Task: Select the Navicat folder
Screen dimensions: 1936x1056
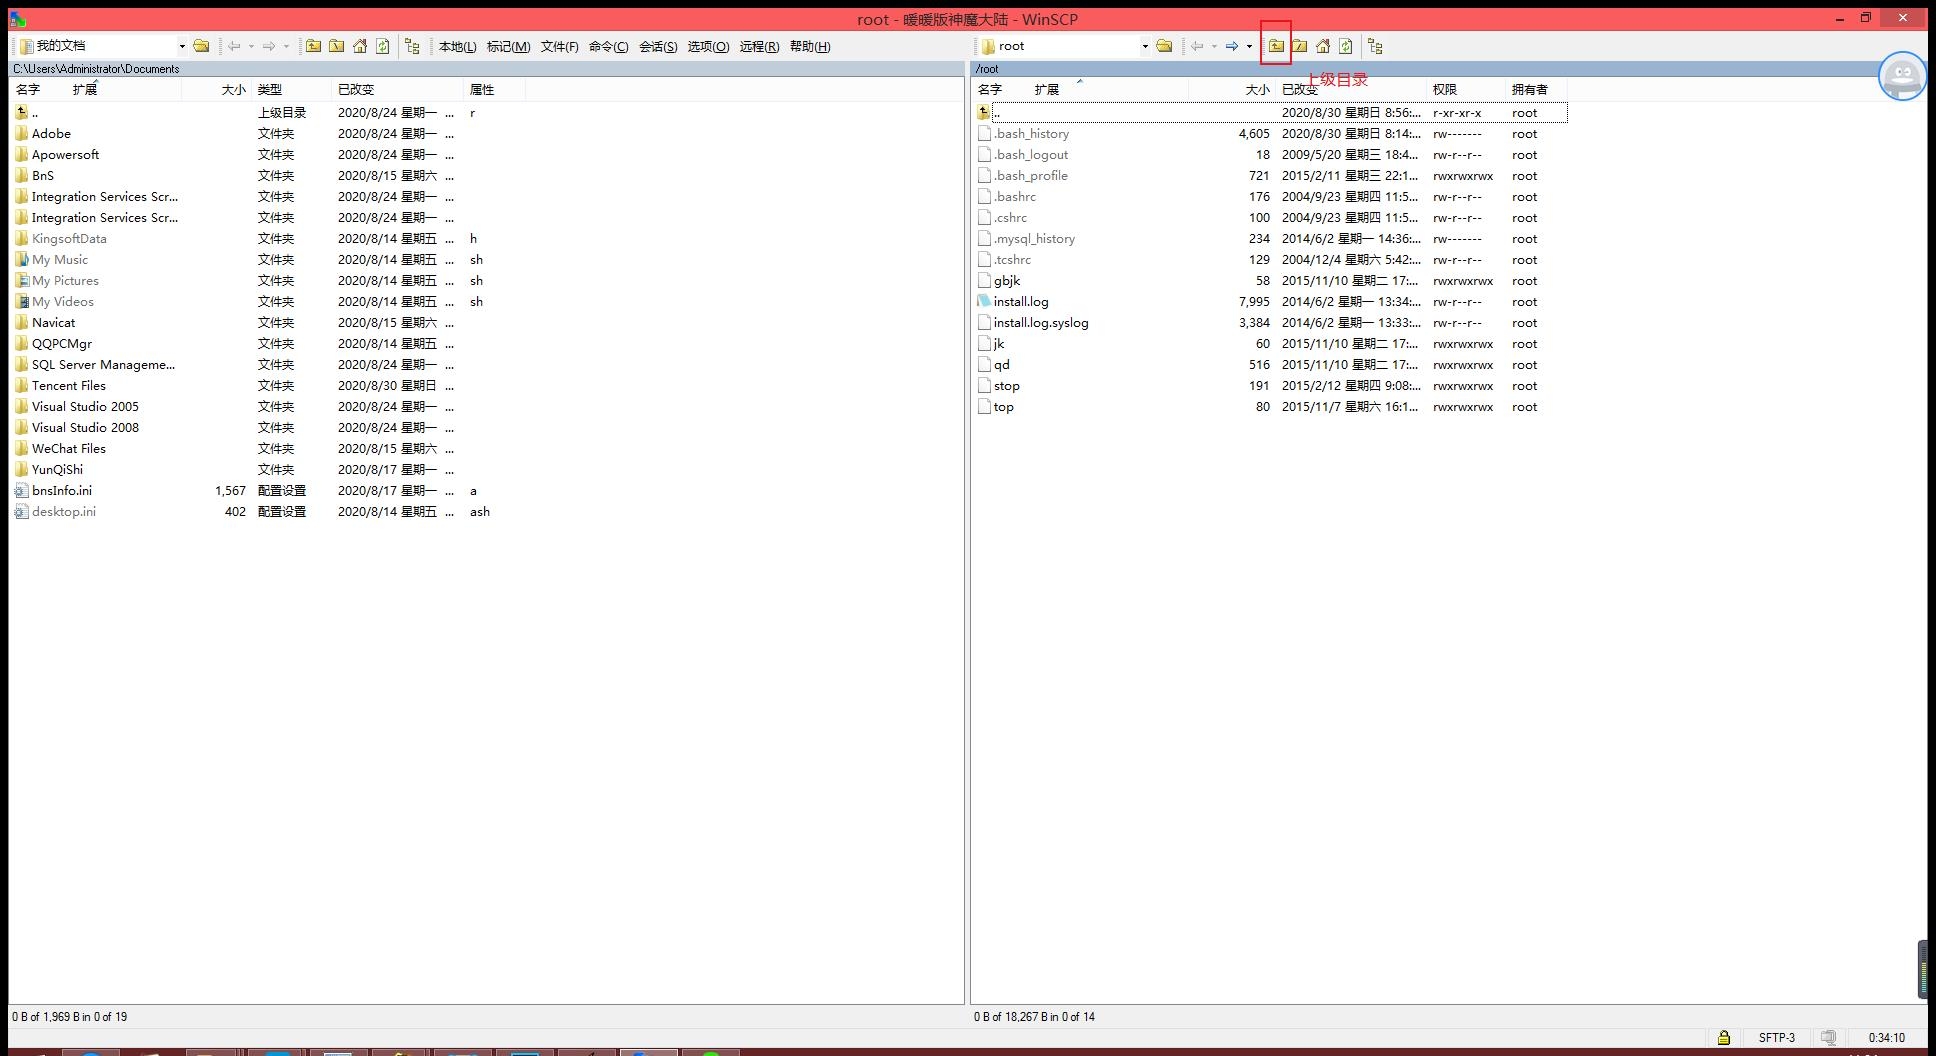Action: point(53,323)
